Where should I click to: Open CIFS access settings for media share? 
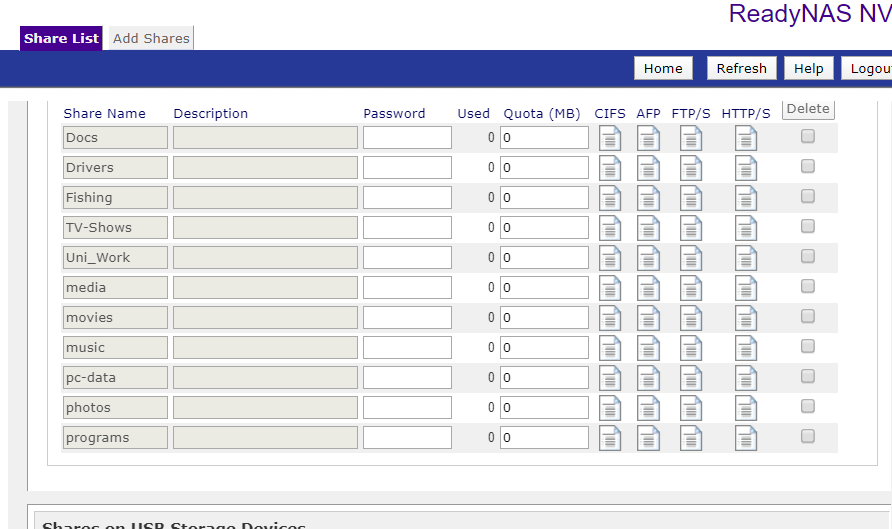point(610,288)
